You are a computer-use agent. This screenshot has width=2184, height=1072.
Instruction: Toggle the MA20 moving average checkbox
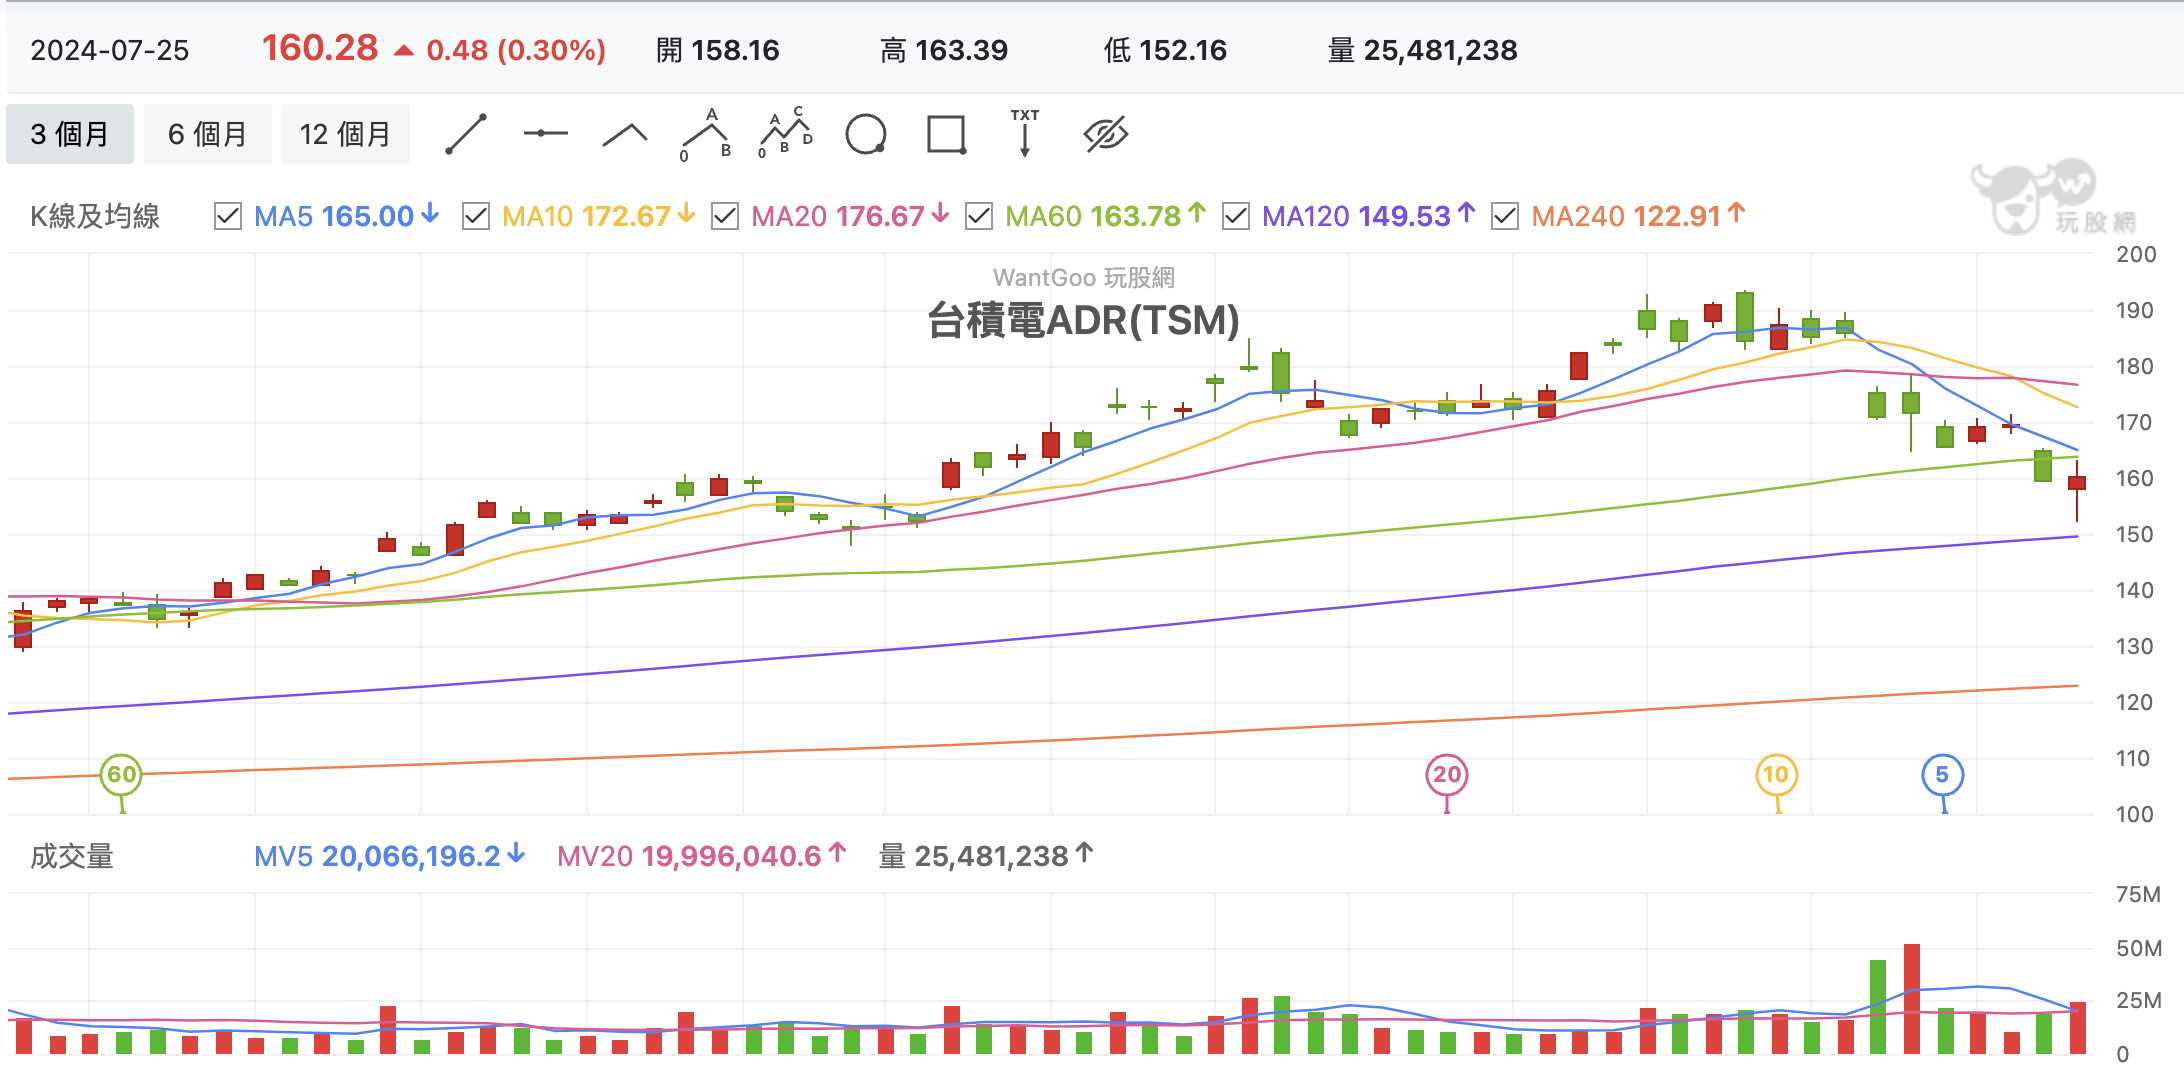pyautogui.click(x=725, y=216)
